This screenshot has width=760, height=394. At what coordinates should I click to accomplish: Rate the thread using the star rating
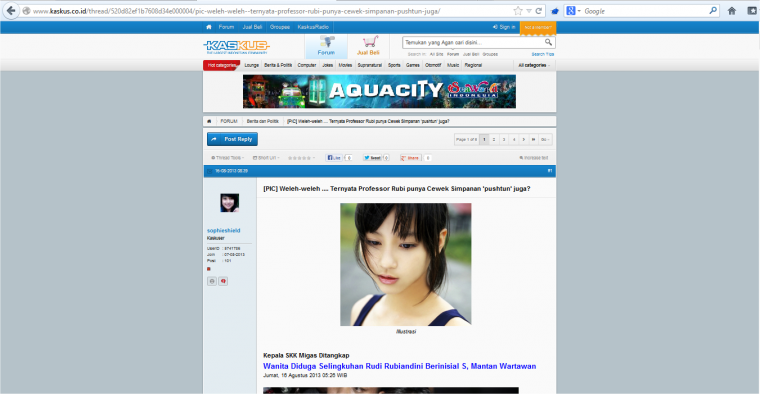pyautogui.click(x=299, y=158)
